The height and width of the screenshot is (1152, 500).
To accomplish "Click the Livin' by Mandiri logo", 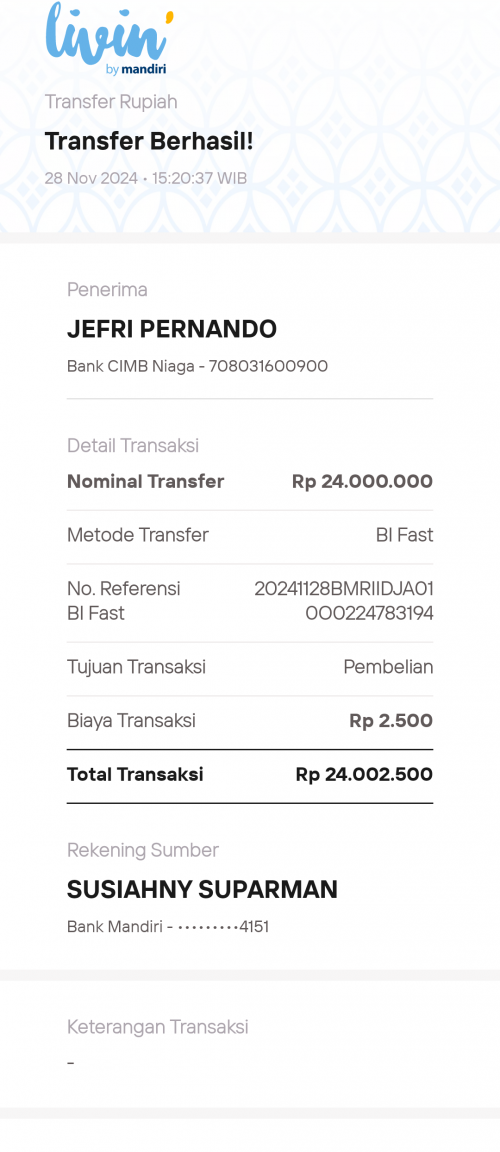I will [x=109, y=38].
